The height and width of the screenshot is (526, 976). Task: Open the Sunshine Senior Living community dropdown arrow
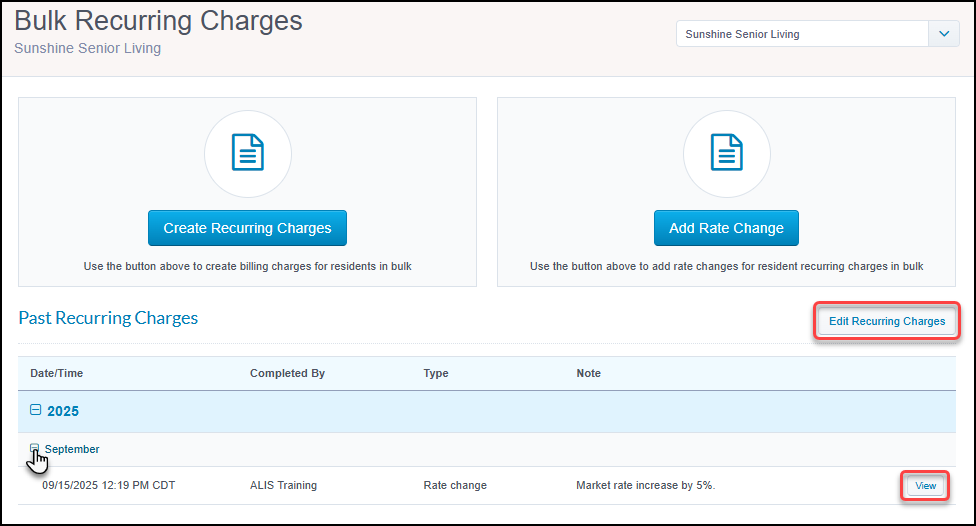[944, 34]
